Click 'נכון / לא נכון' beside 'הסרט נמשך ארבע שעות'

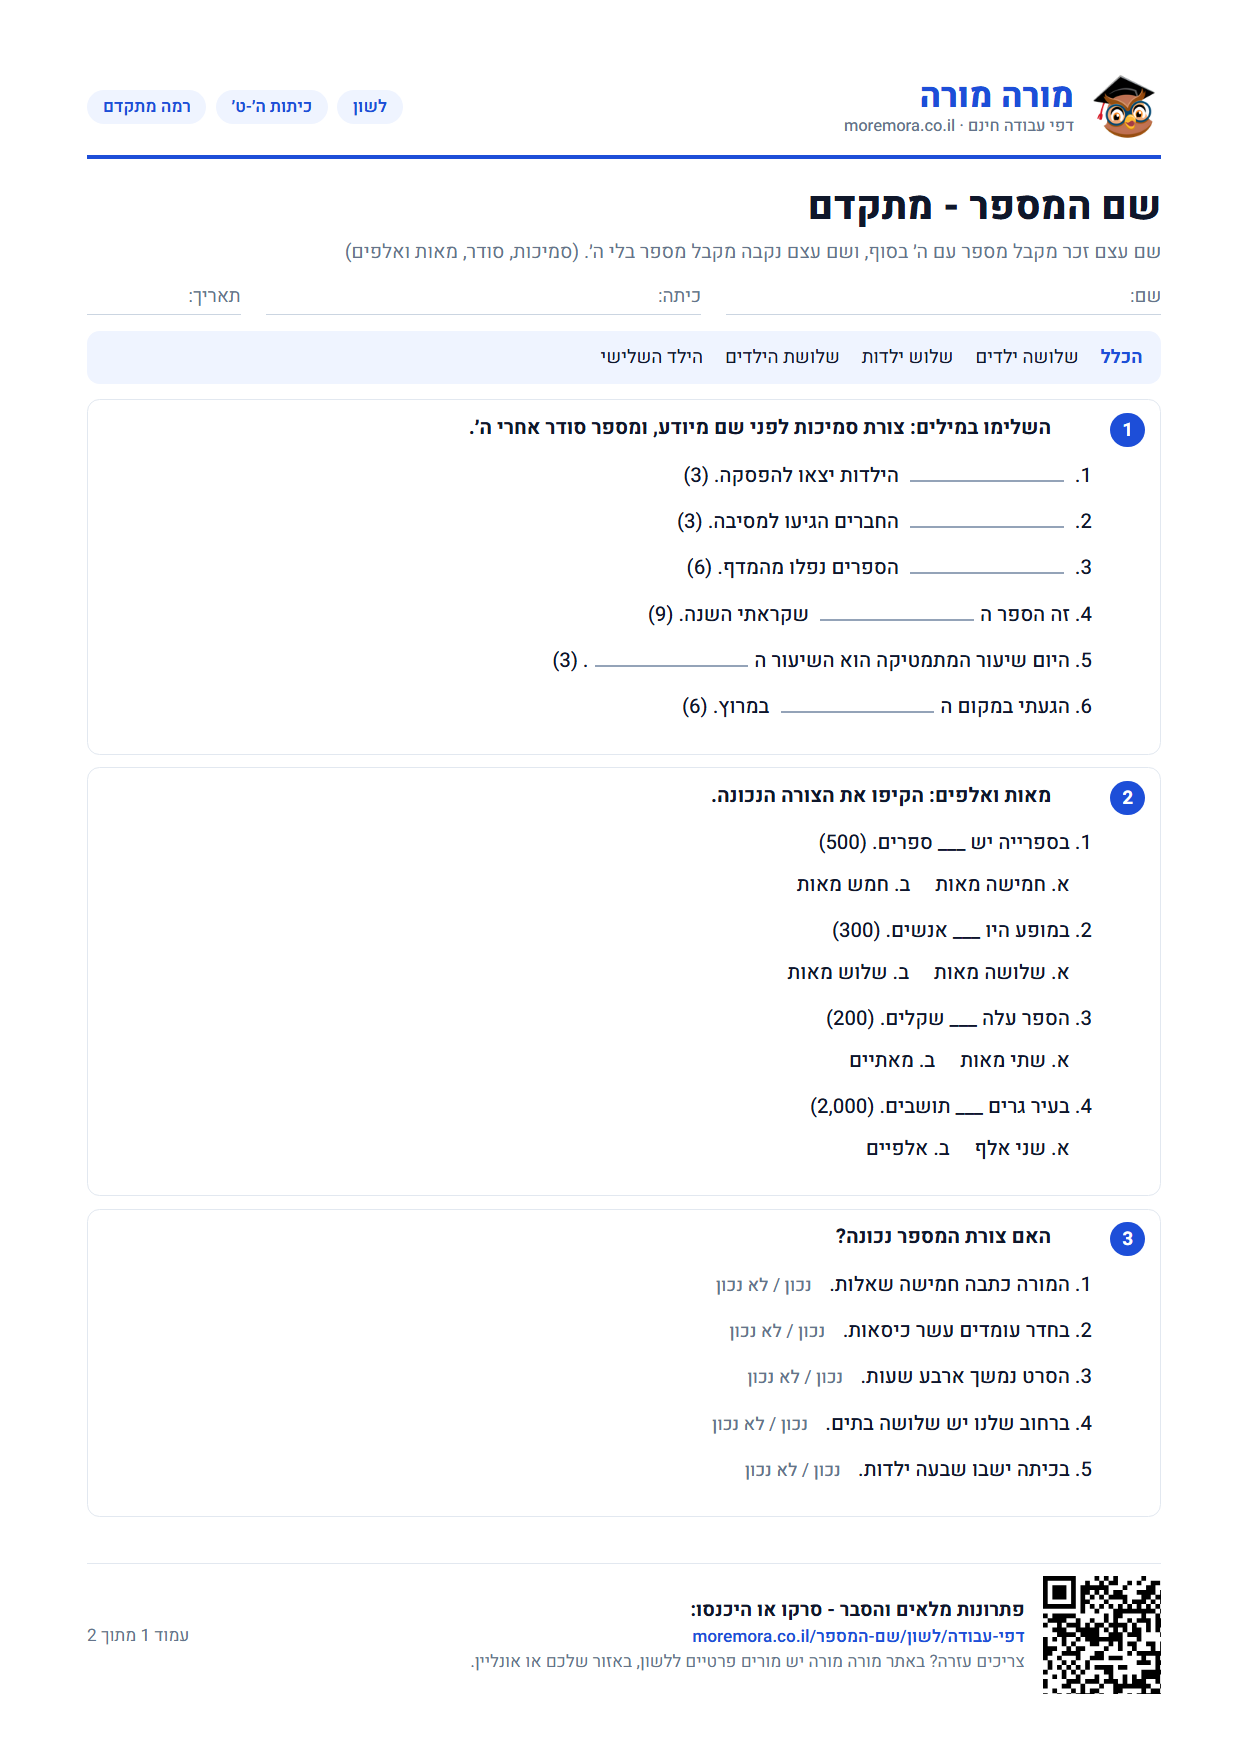coord(795,1377)
